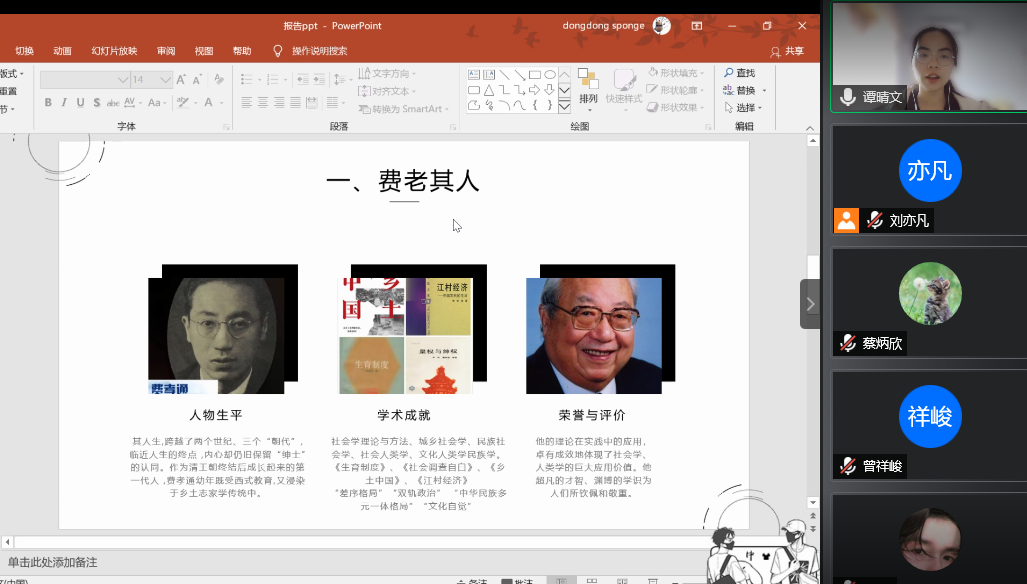Select the horizontal text box shape
The image size is (1027, 584).
(x=474, y=75)
